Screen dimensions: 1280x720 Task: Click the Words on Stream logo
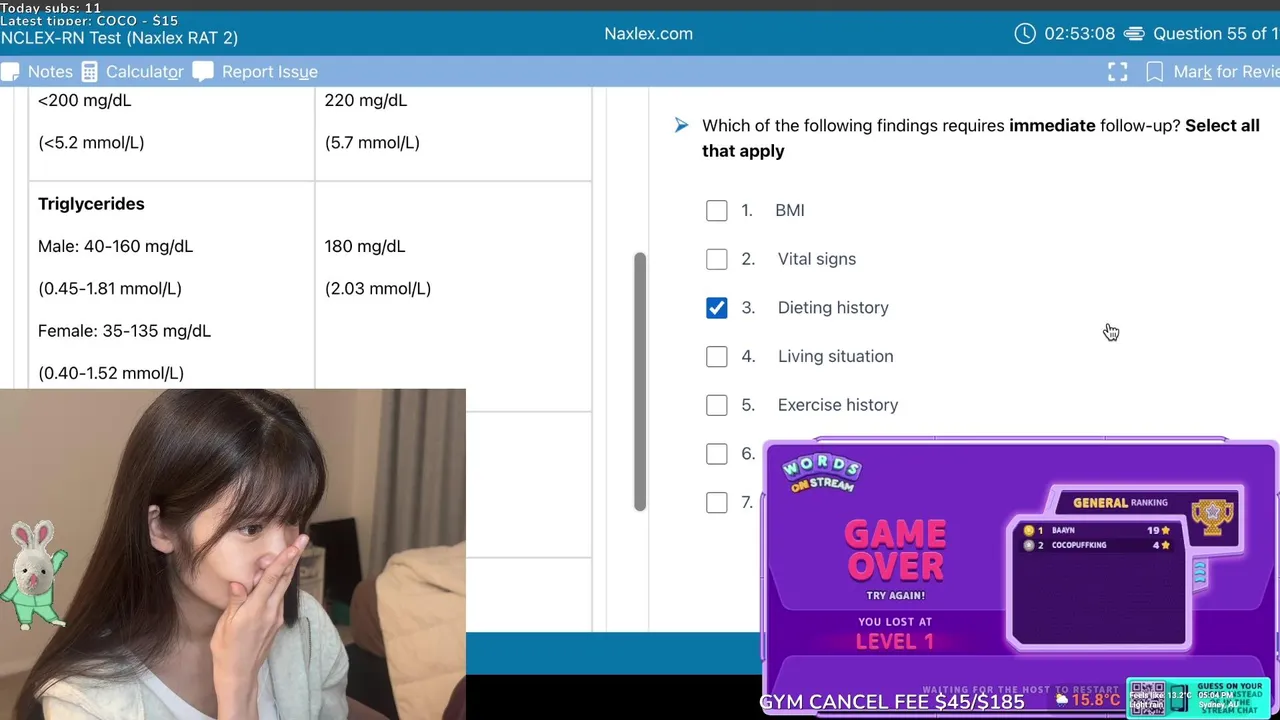(822, 473)
